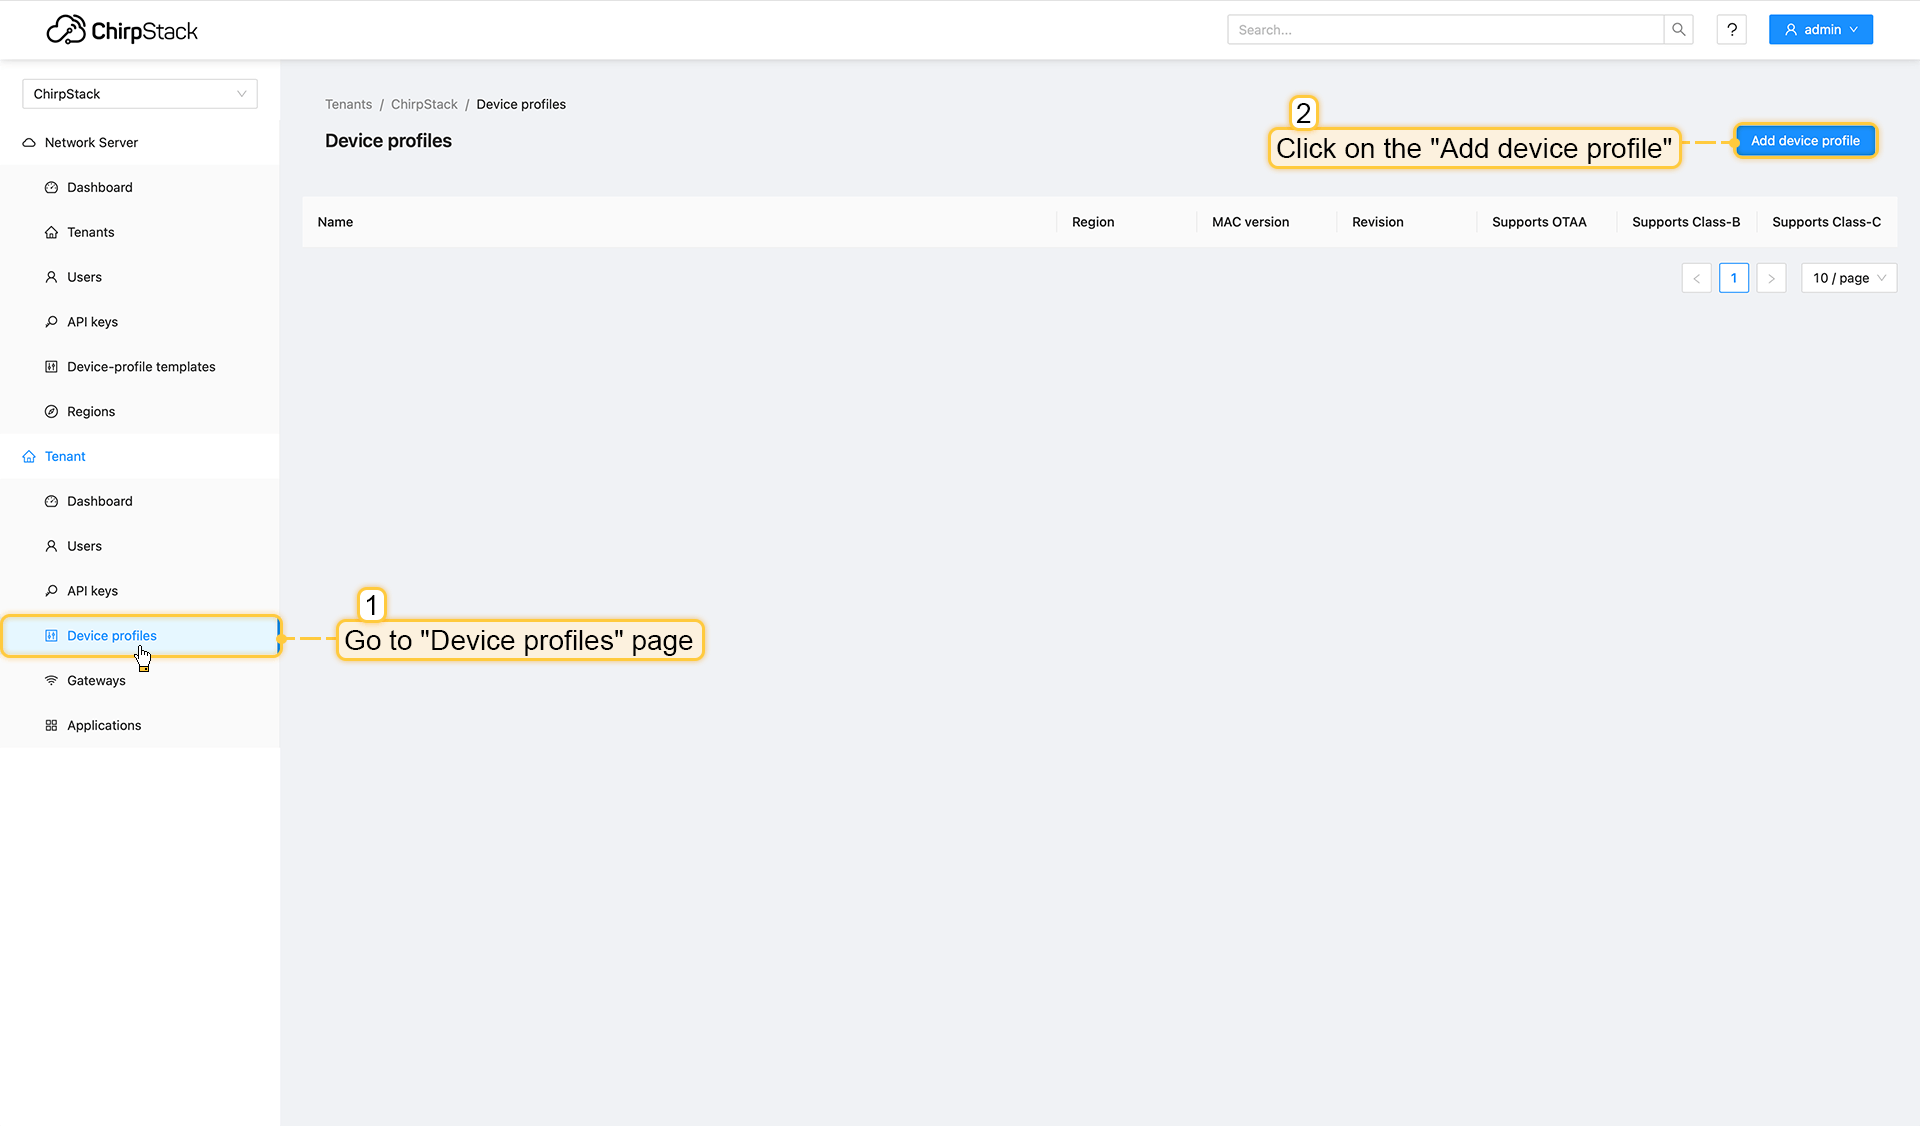
Task: Open Users under Network Server menu
Action: click(x=84, y=277)
